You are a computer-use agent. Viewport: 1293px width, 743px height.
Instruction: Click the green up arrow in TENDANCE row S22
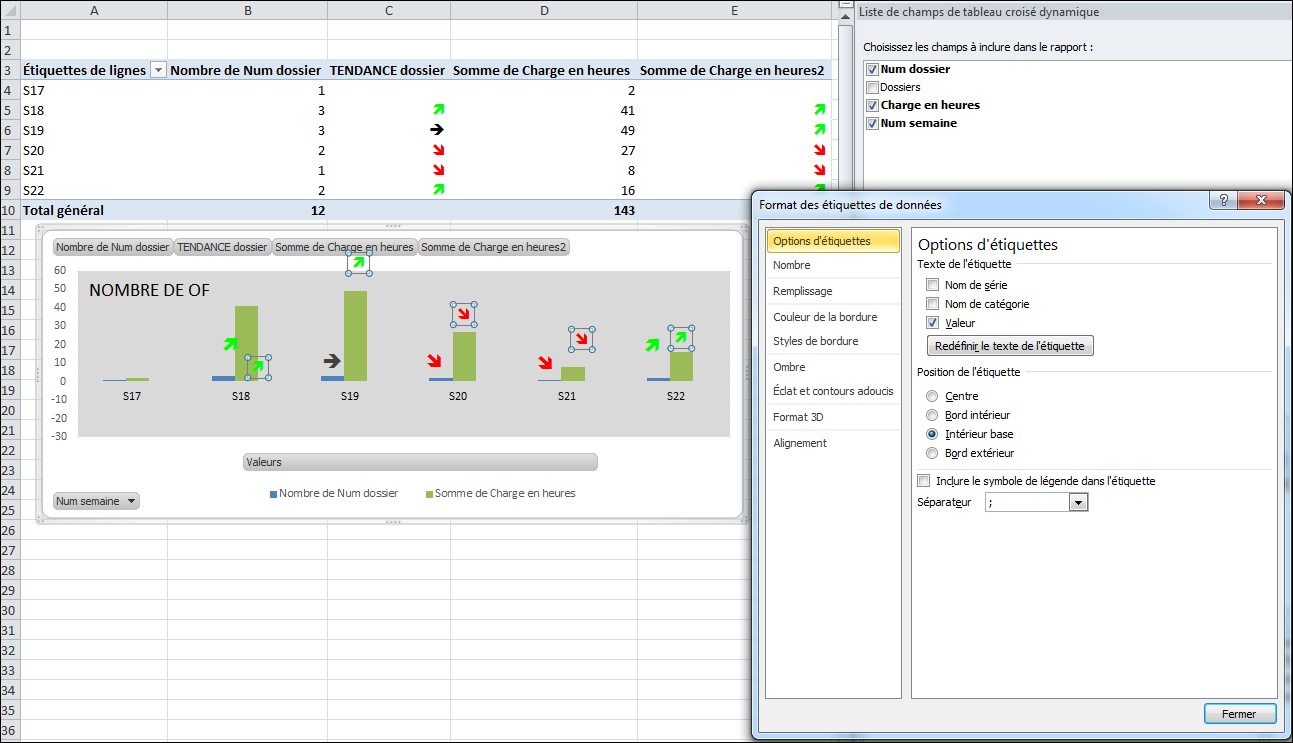[437, 189]
